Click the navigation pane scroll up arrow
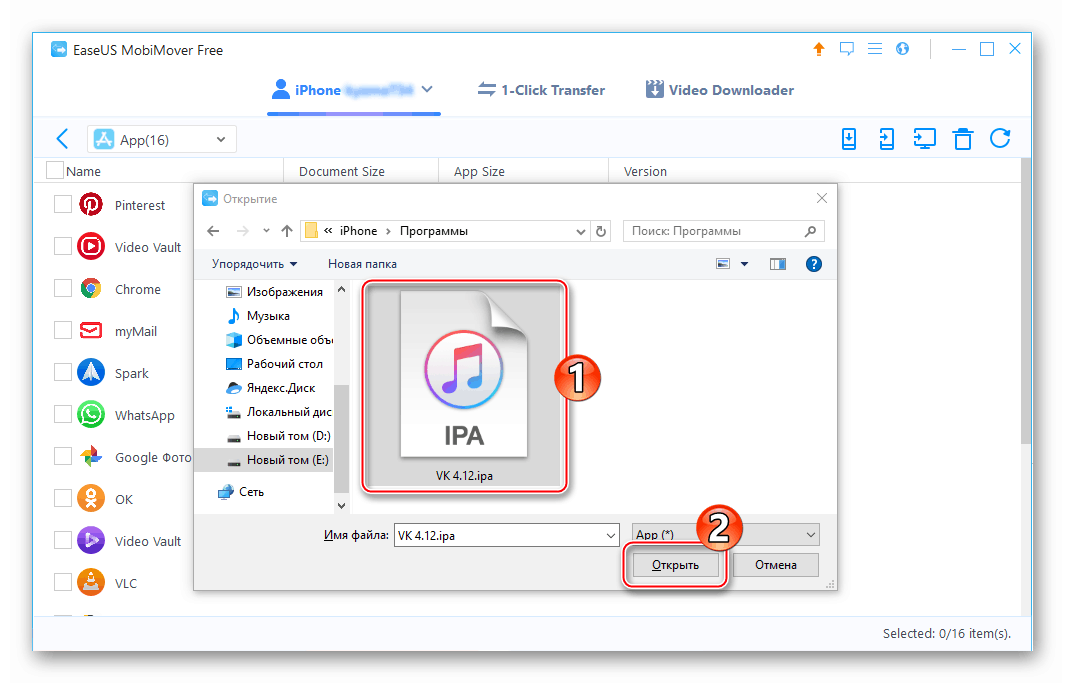This screenshot has height=683, width=1065. 341,289
